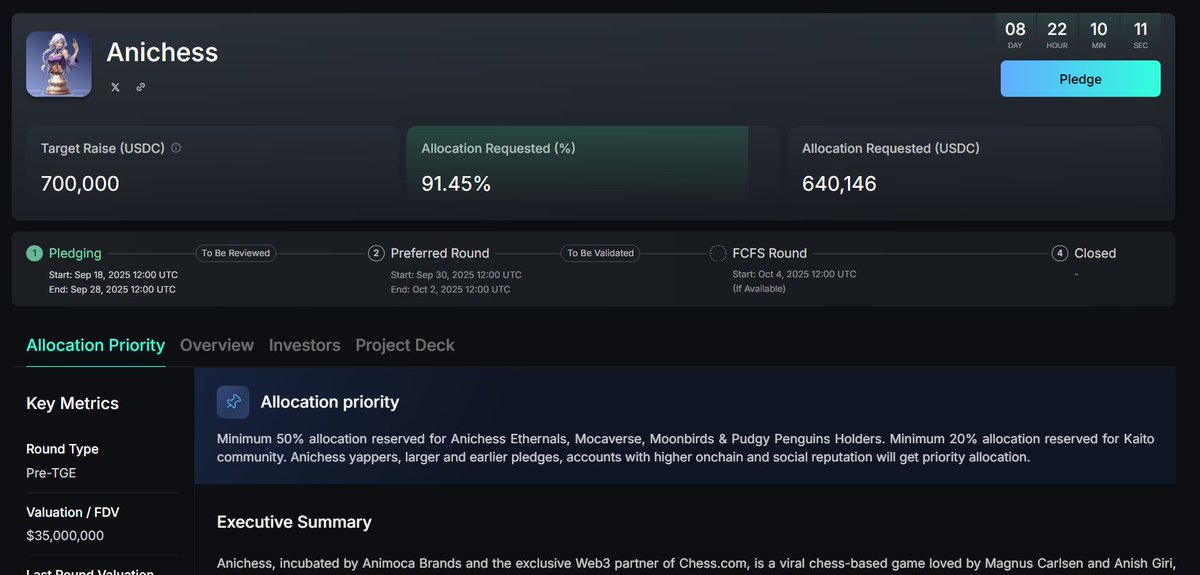Click the Preferred Round step 2 circle
1200x575 pixels.
pos(376,253)
